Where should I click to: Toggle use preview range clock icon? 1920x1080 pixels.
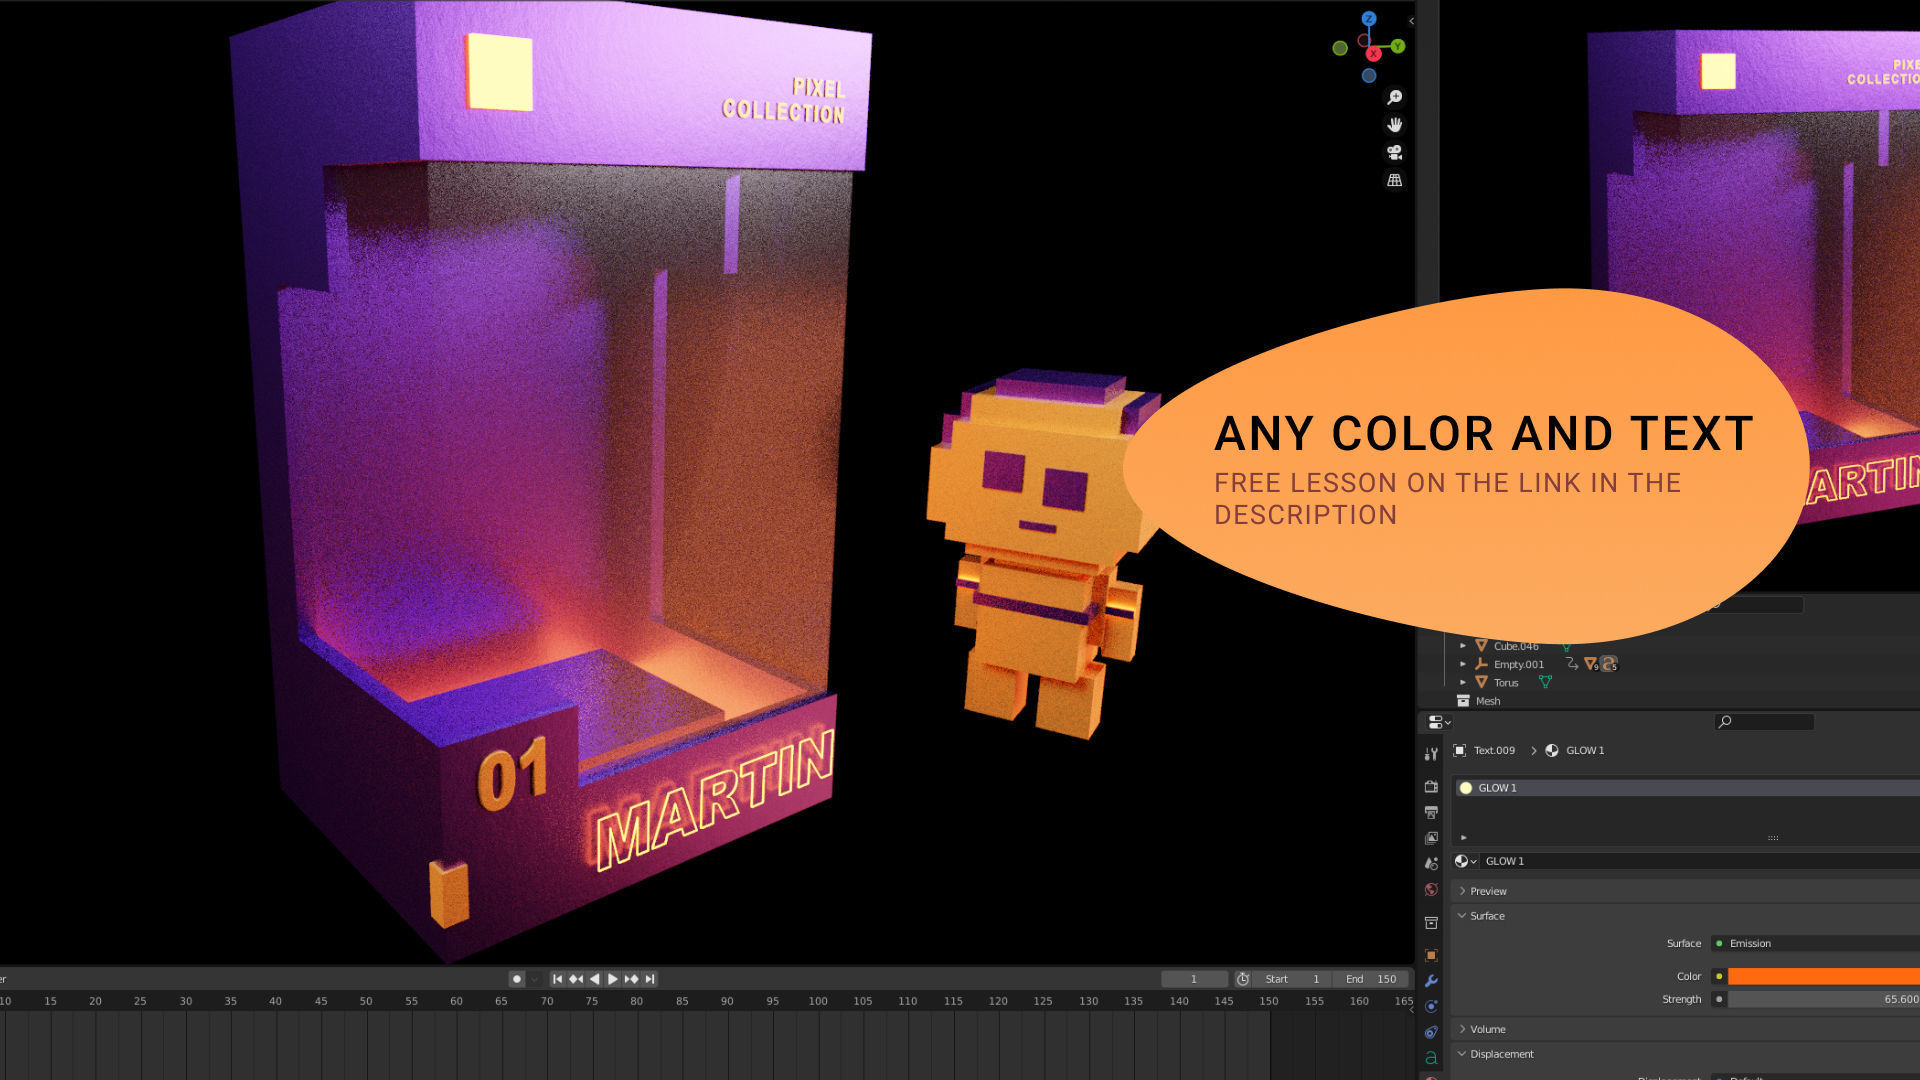point(1243,979)
